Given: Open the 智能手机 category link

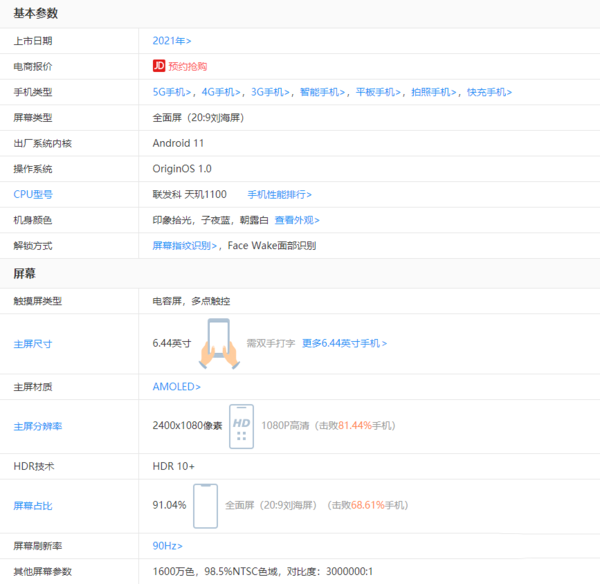Looking at the screenshot, I should (x=320, y=92).
